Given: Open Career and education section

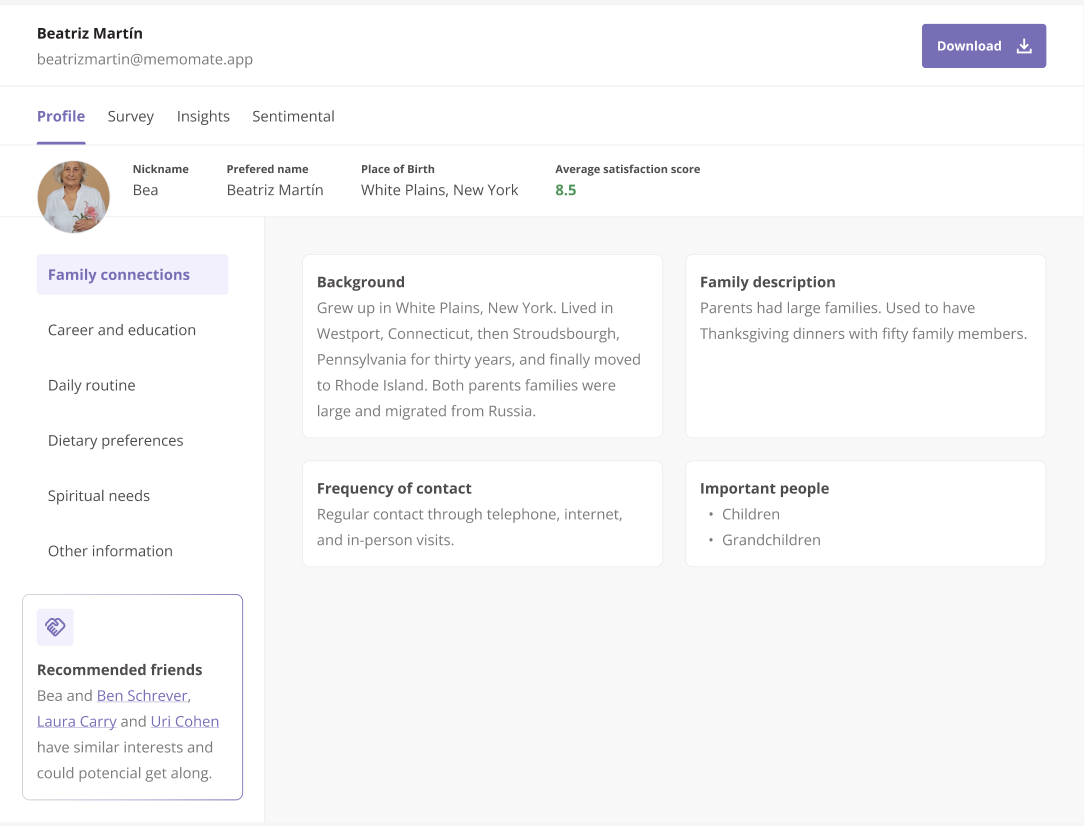Looking at the screenshot, I should [122, 330].
